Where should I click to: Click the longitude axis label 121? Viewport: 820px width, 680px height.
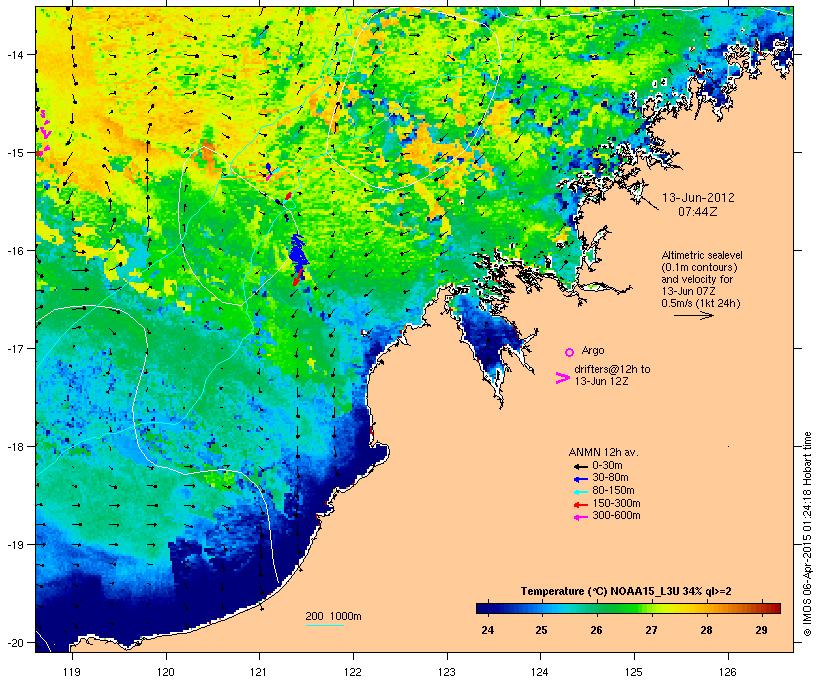click(259, 672)
